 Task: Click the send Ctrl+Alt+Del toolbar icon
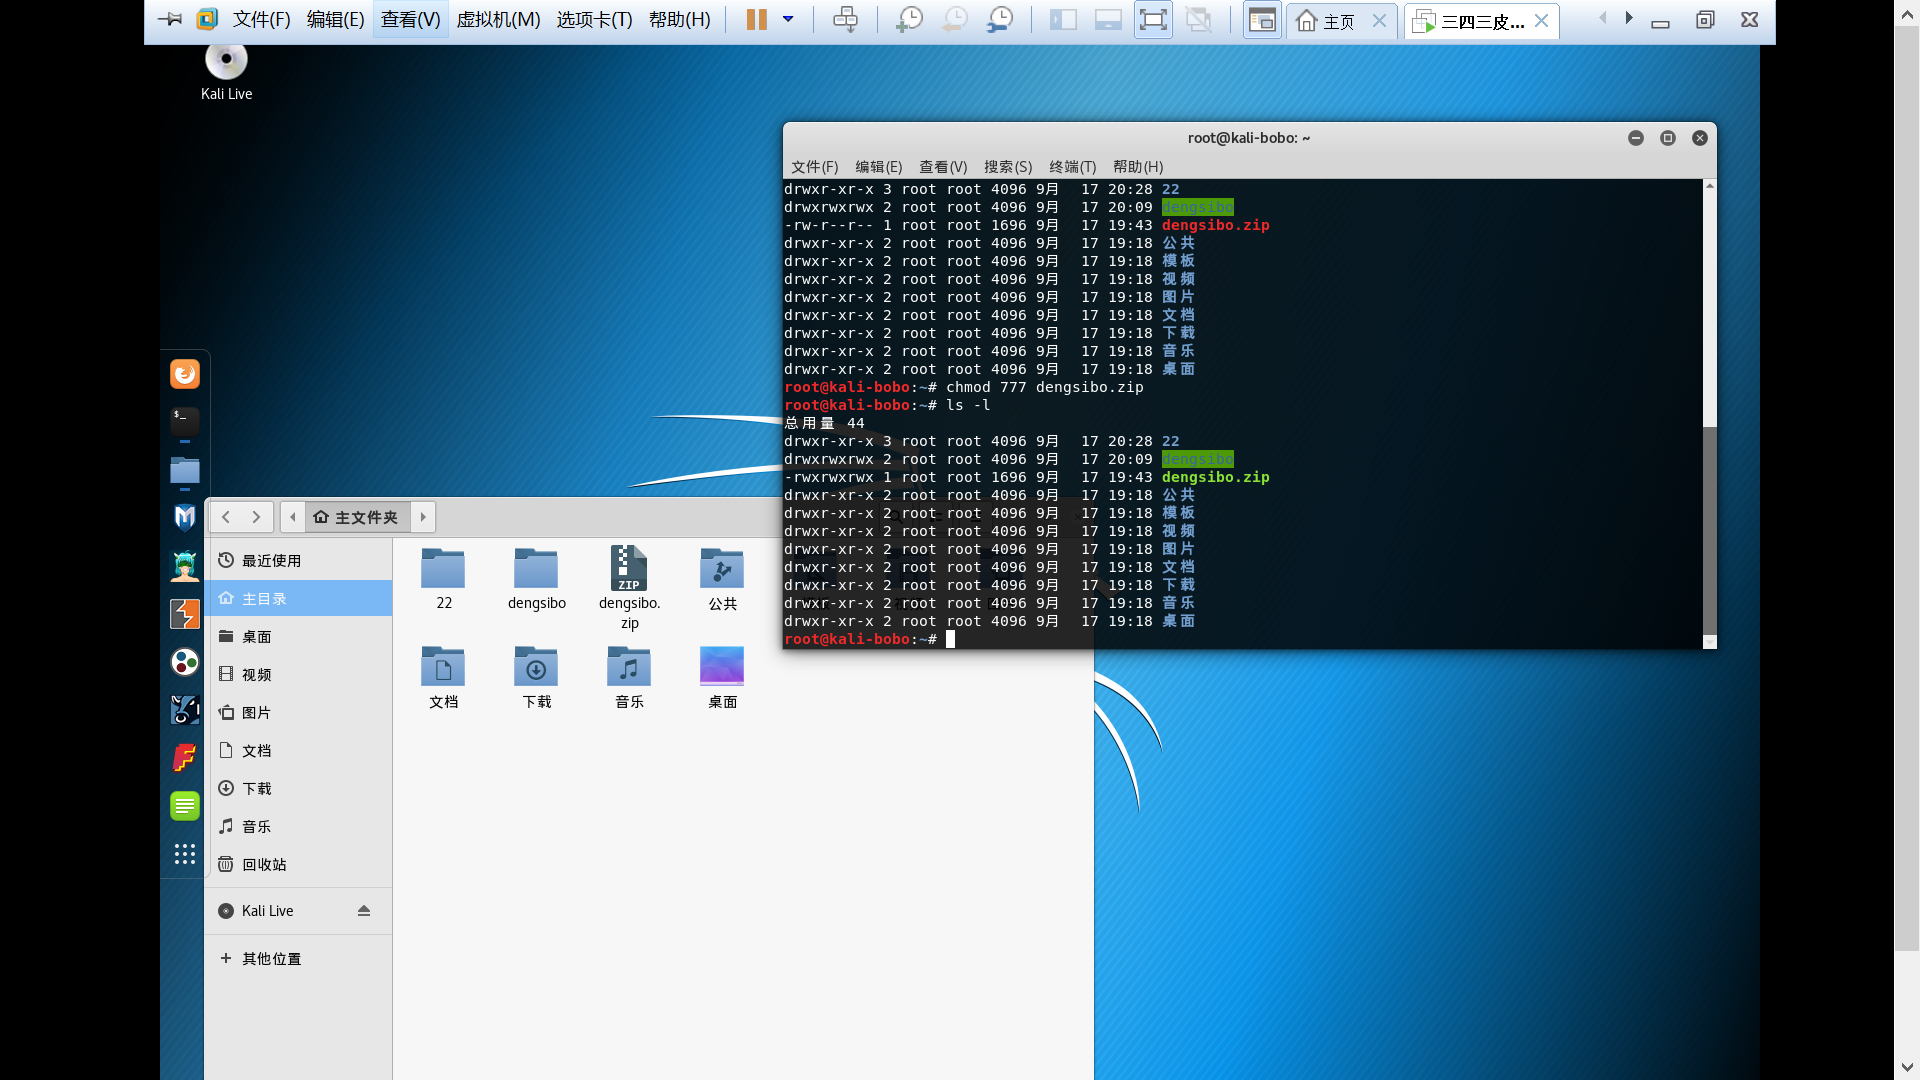pyautogui.click(x=845, y=19)
